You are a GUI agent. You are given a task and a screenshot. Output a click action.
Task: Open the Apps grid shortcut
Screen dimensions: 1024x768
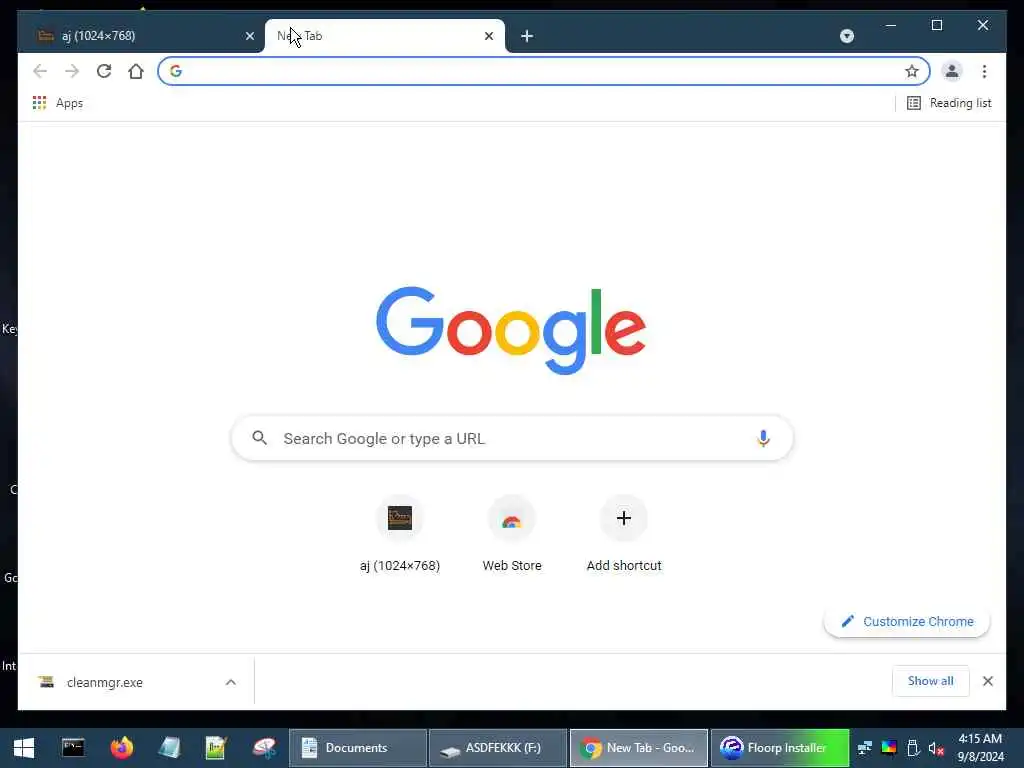(57, 103)
